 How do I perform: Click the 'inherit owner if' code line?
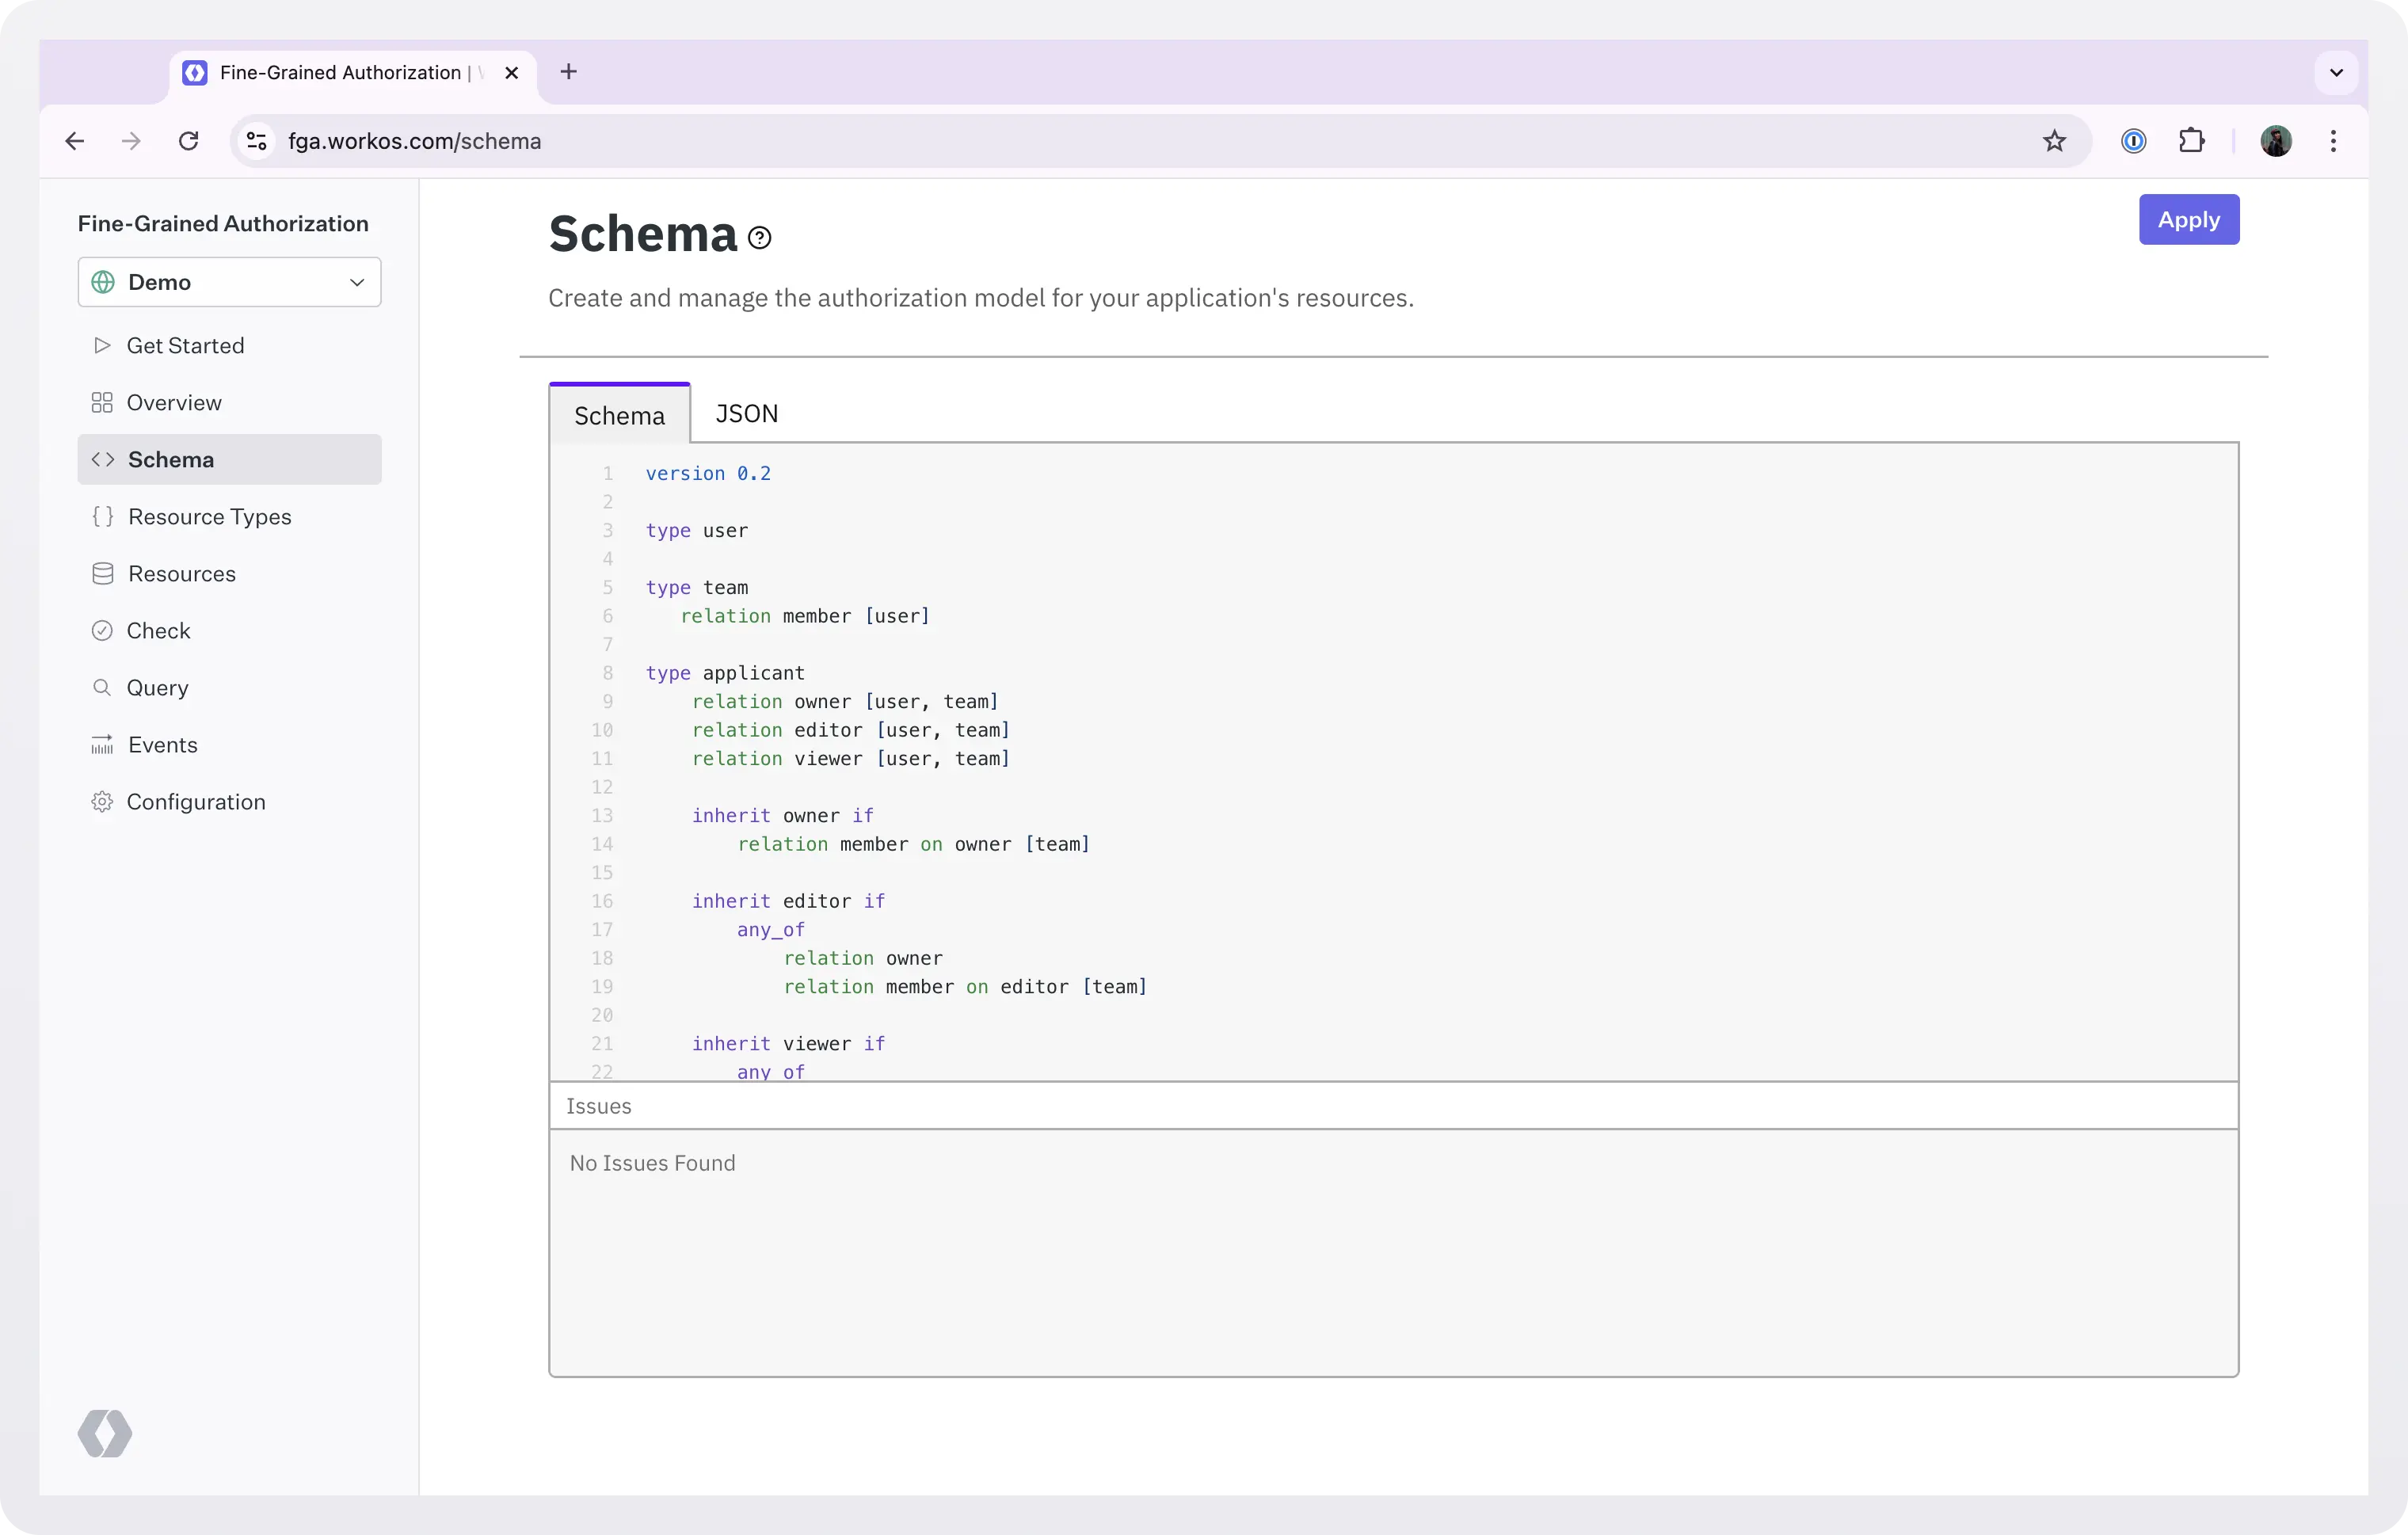783,816
